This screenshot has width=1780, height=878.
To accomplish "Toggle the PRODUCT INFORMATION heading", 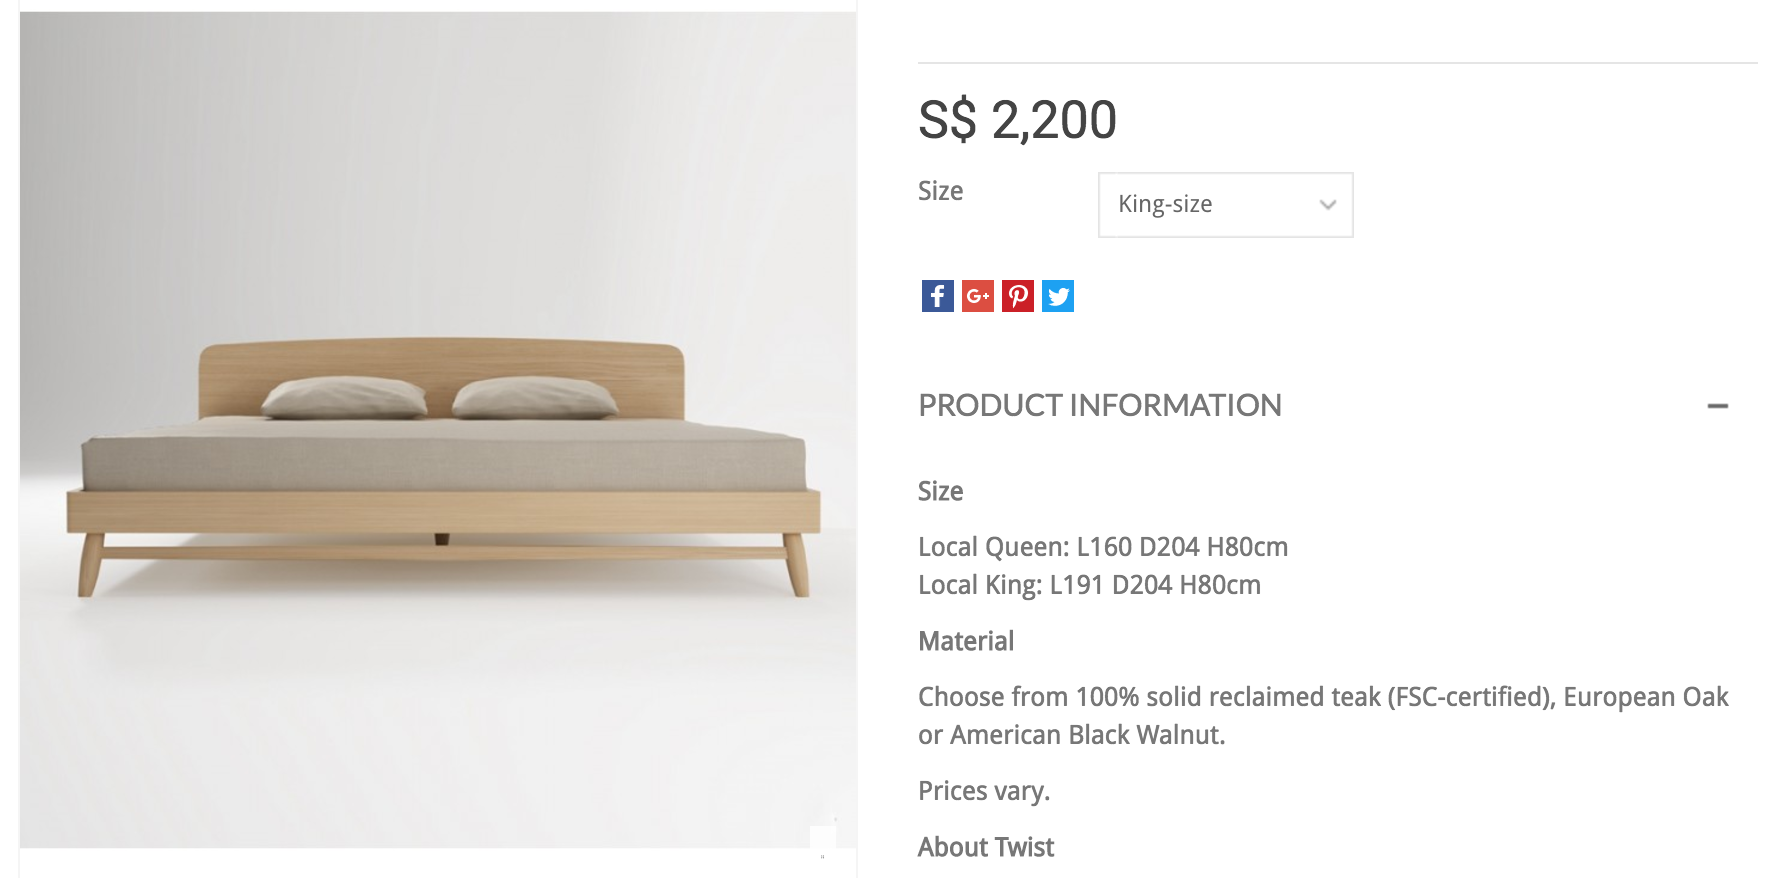I will (1099, 405).
